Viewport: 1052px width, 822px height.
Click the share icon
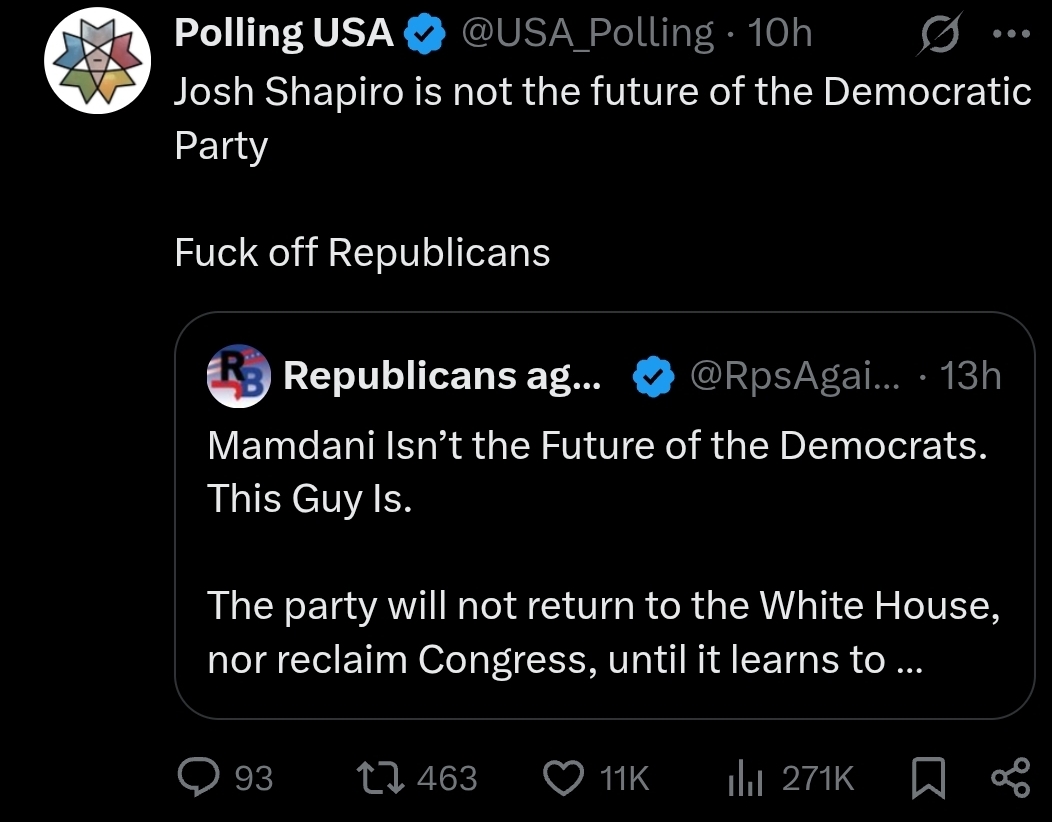1009,777
